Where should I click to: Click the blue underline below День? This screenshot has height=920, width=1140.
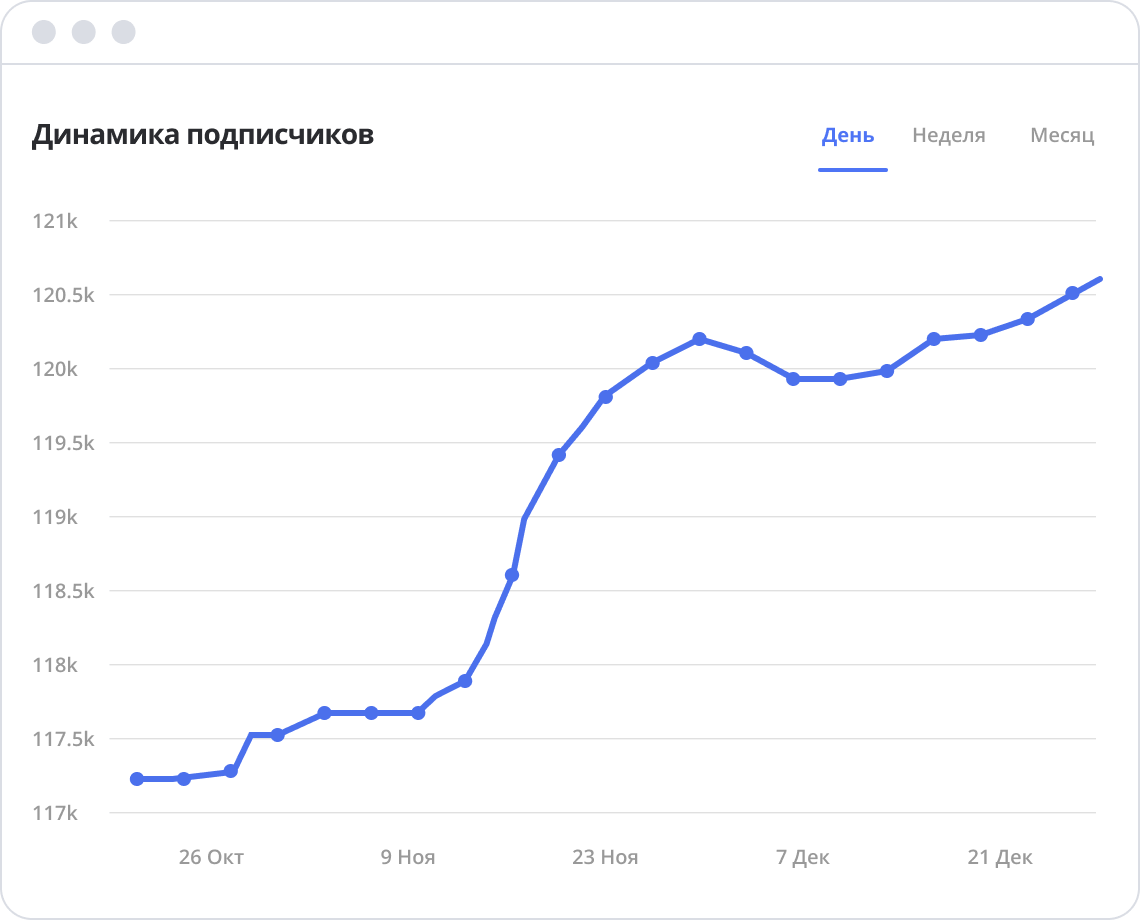pyautogui.click(x=853, y=171)
